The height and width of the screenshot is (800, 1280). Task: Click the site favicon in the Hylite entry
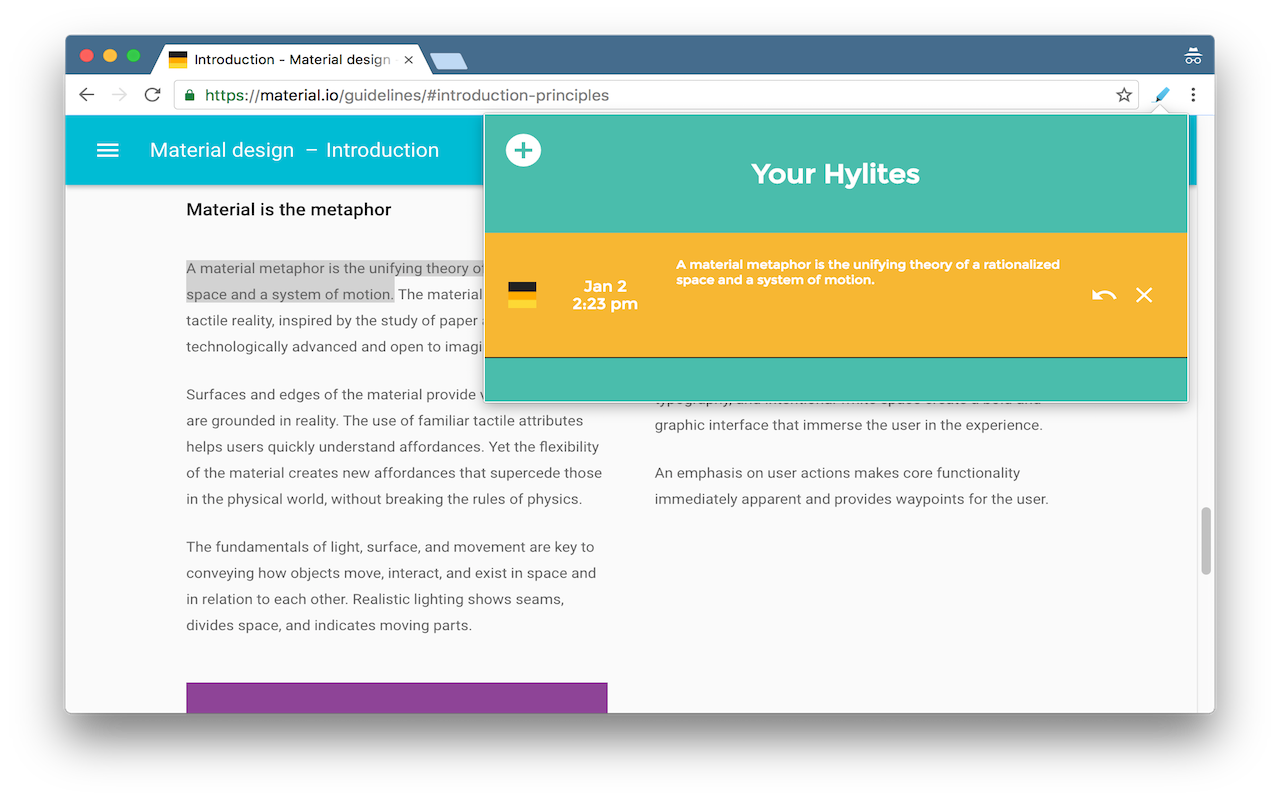click(522, 295)
